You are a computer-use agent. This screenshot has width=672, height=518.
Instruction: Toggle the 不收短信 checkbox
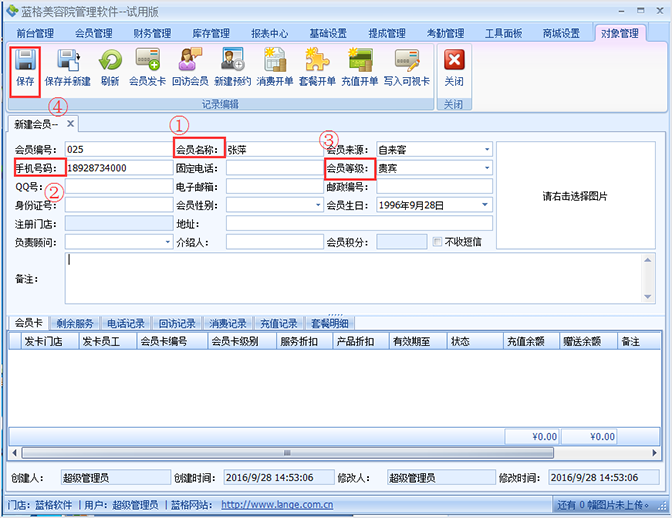pos(437,242)
